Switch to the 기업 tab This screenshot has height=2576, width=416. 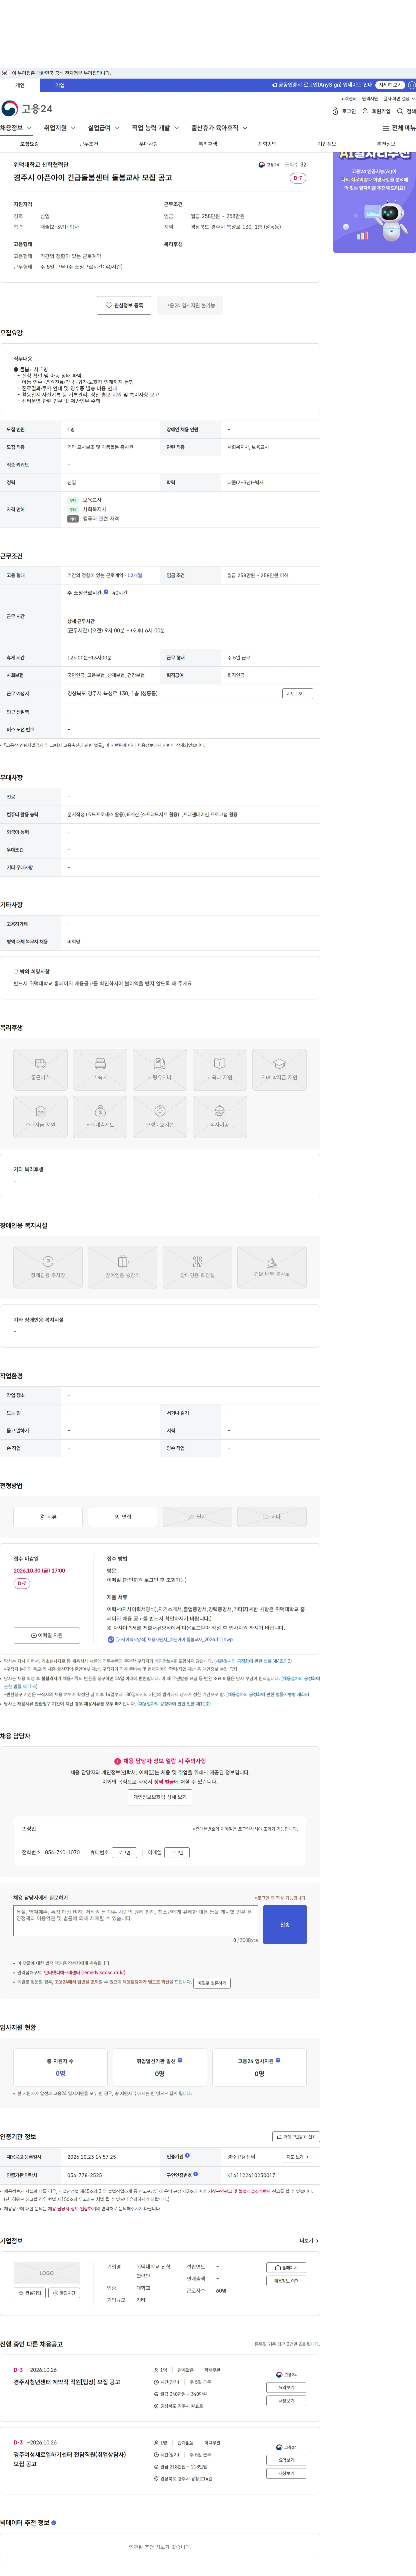coord(59,86)
